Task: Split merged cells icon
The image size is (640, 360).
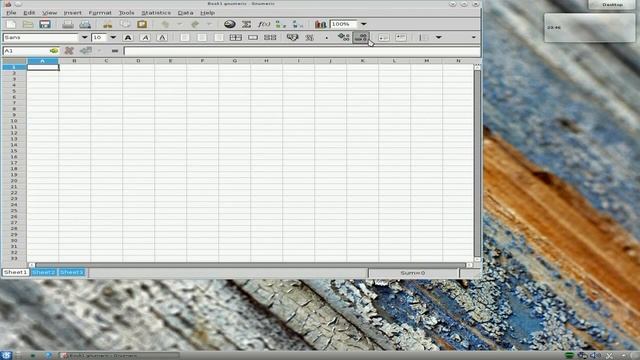Action: (270, 38)
